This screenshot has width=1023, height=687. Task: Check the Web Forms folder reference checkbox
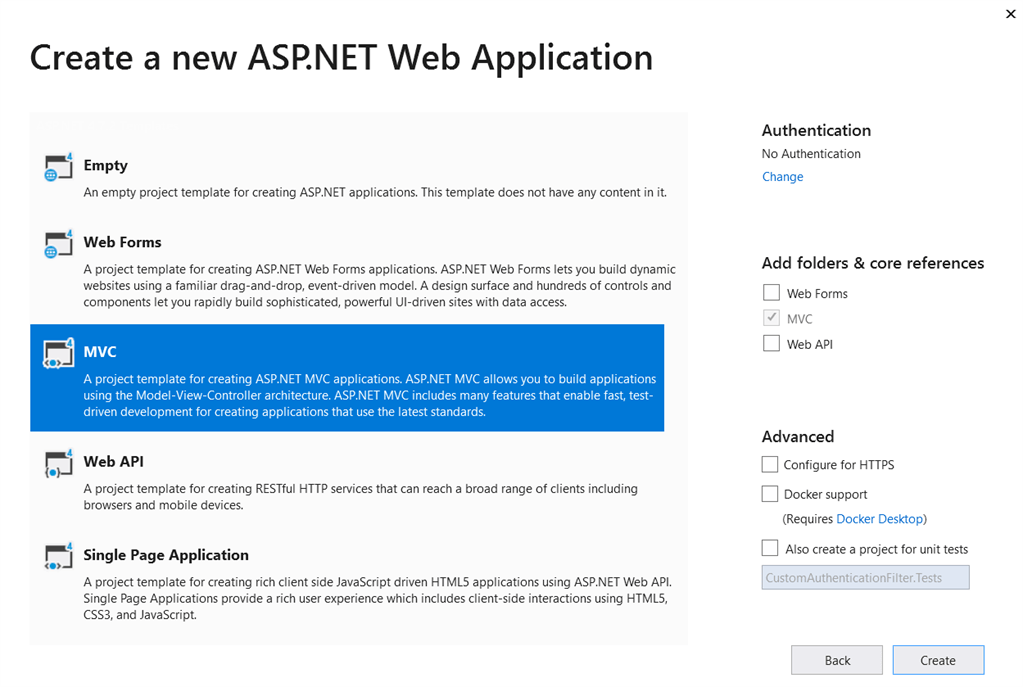pos(771,292)
